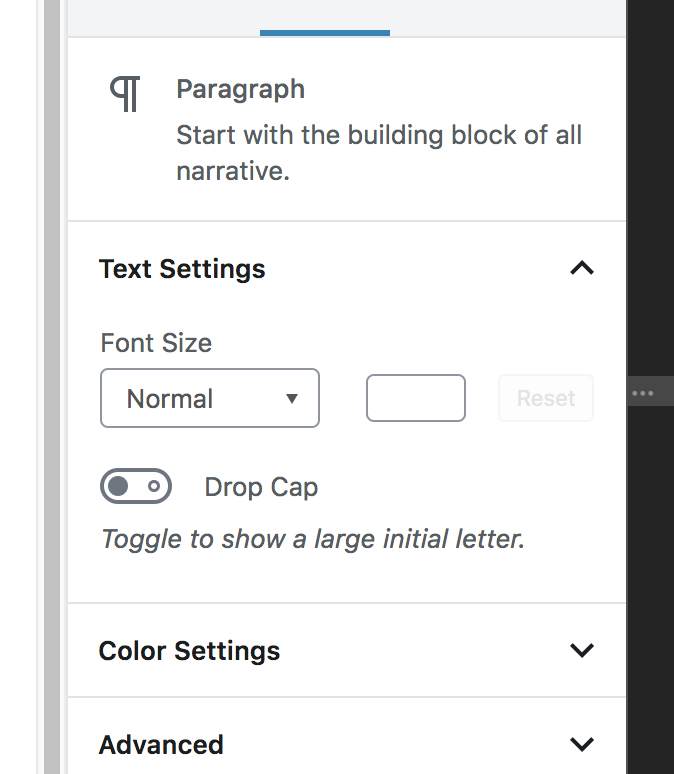Click the Font Size label
Viewport: 674px width, 774px height.
[156, 343]
